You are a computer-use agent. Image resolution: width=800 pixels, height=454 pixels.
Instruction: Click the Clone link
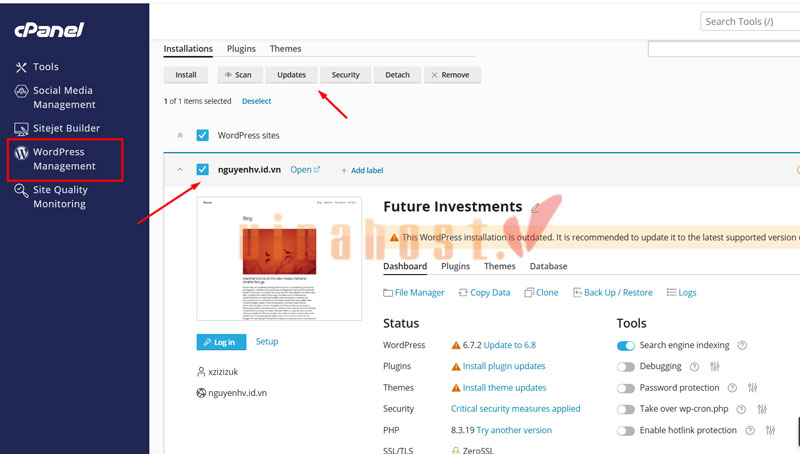(541, 292)
